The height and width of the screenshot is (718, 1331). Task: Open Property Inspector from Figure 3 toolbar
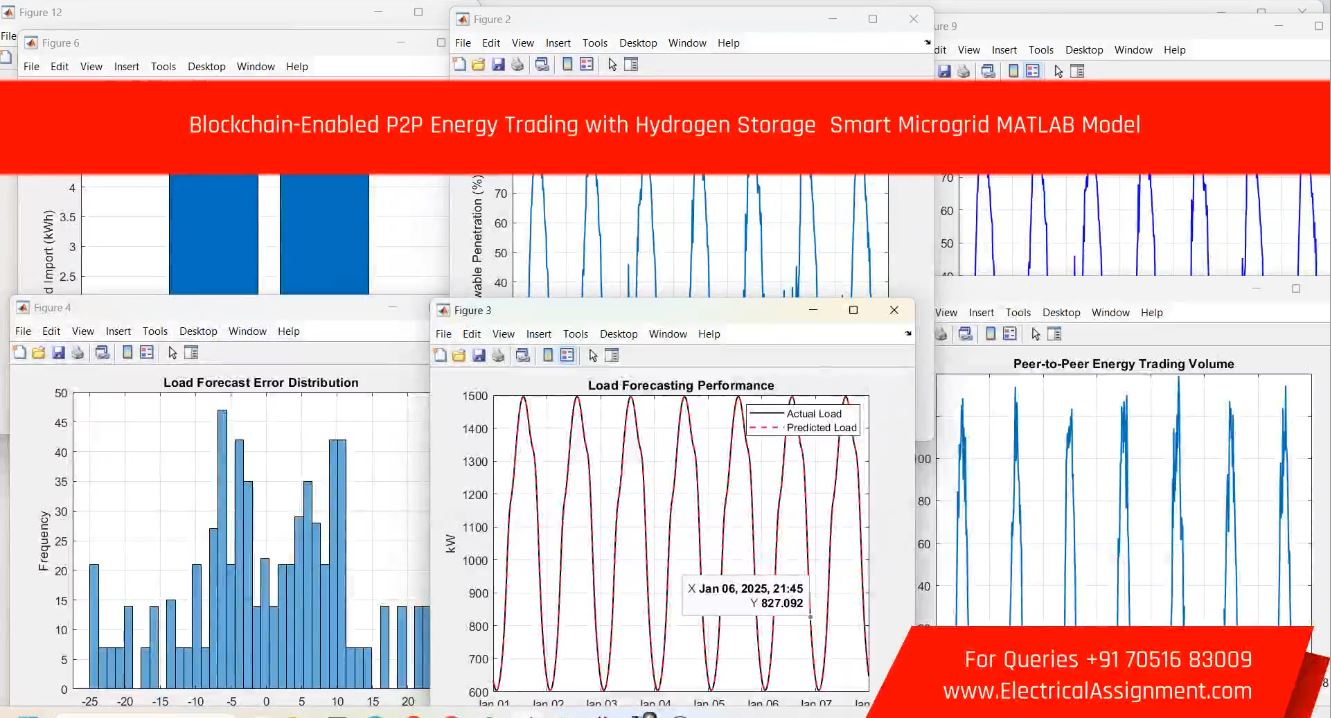(612, 355)
